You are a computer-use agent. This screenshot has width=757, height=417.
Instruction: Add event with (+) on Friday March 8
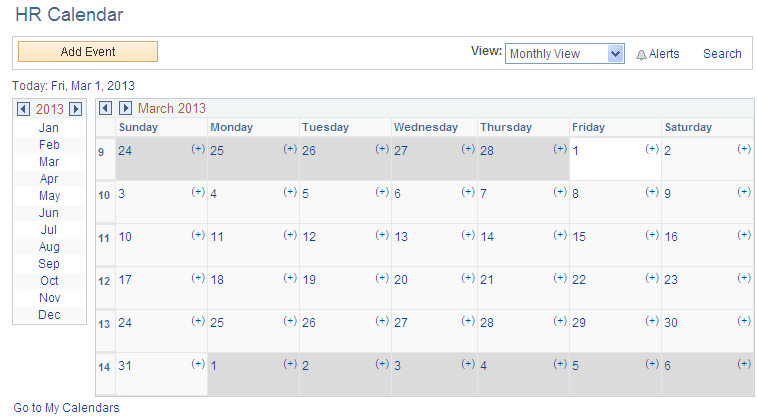coord(652,192)
